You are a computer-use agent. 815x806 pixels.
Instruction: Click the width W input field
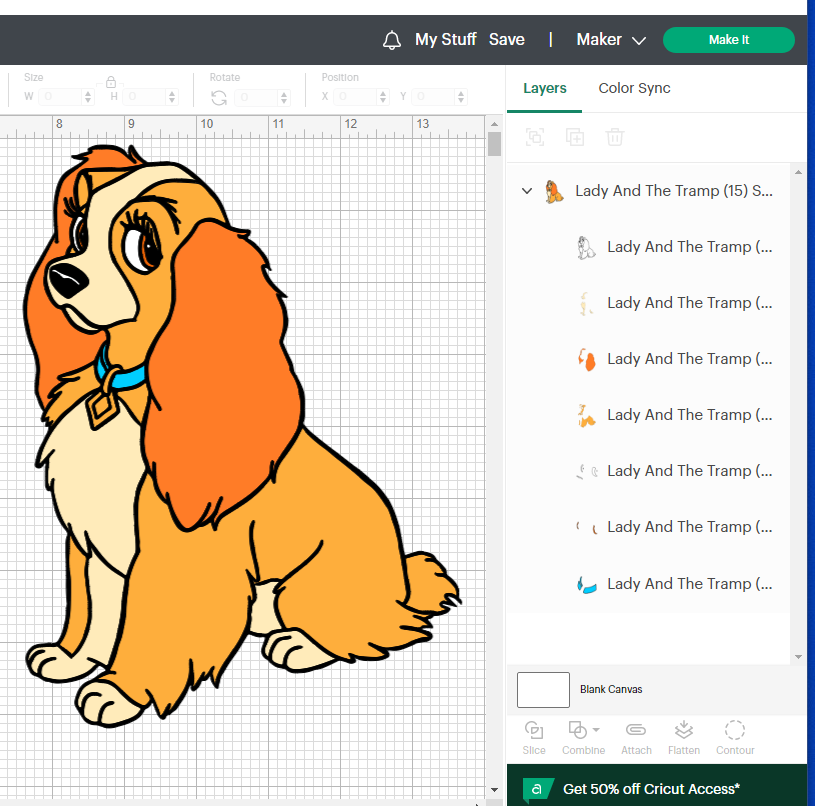pyautogui.click(x=61, y=97)
